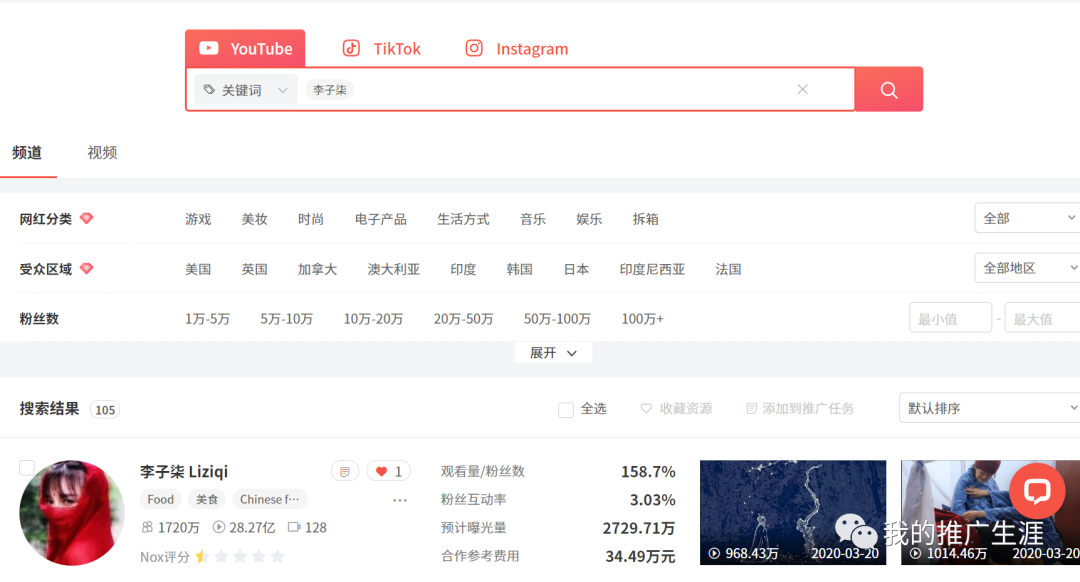This screenshot has width=1080, height=582.
Task: Filter audience region by 韩国
Action: point(519,269)
